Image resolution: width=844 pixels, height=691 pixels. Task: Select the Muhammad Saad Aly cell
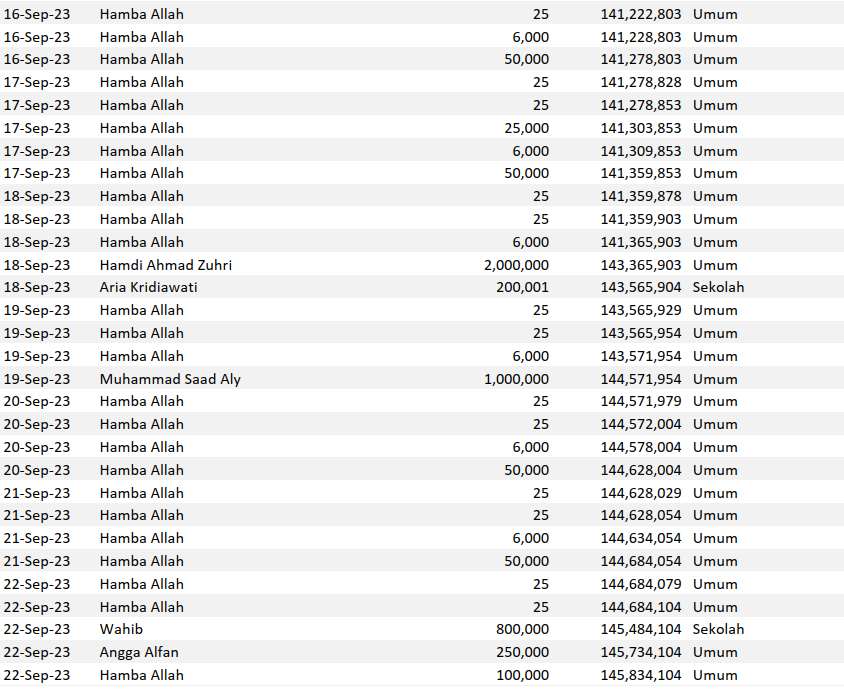pyautogui.click(x=170, y=379)
